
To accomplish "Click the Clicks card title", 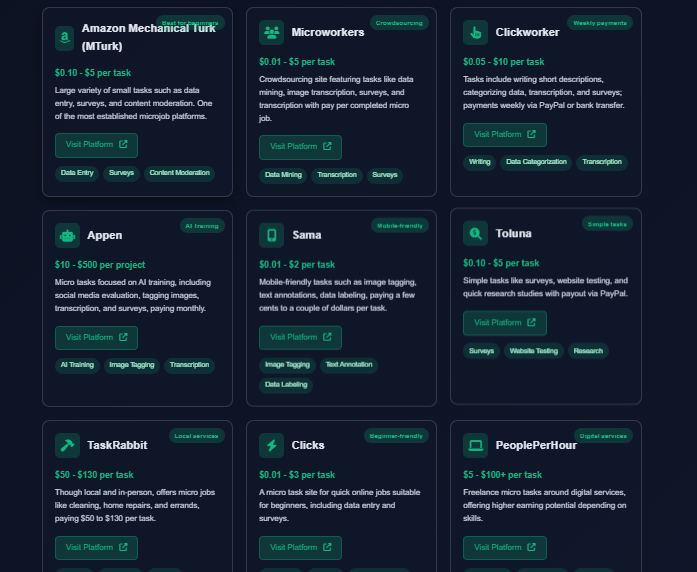I will click(x=308, y=445).
